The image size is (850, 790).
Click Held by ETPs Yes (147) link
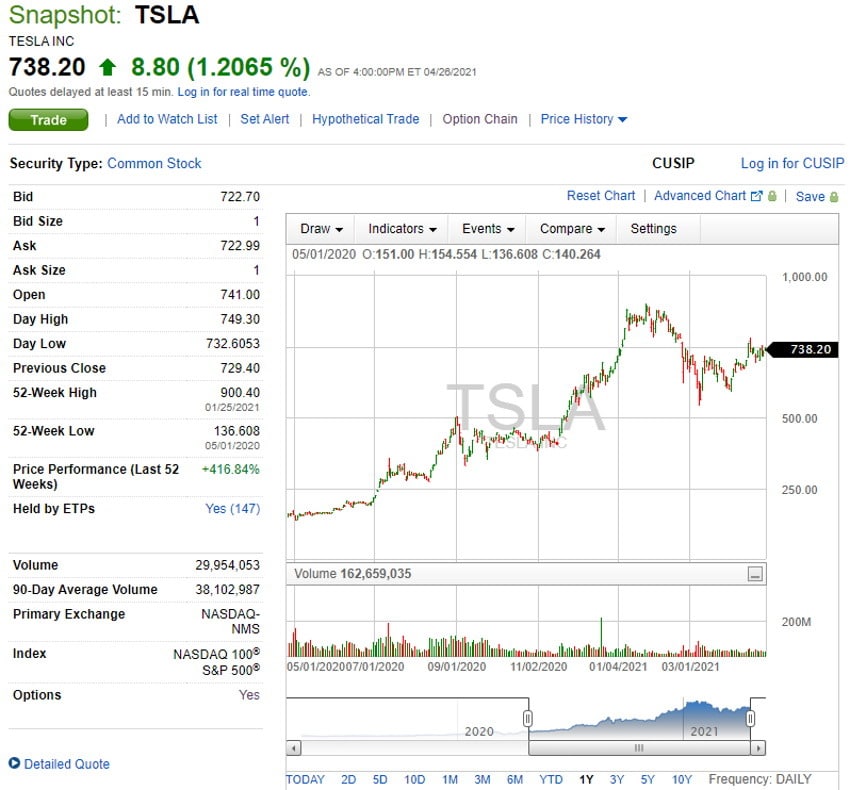tap(233, 509)
